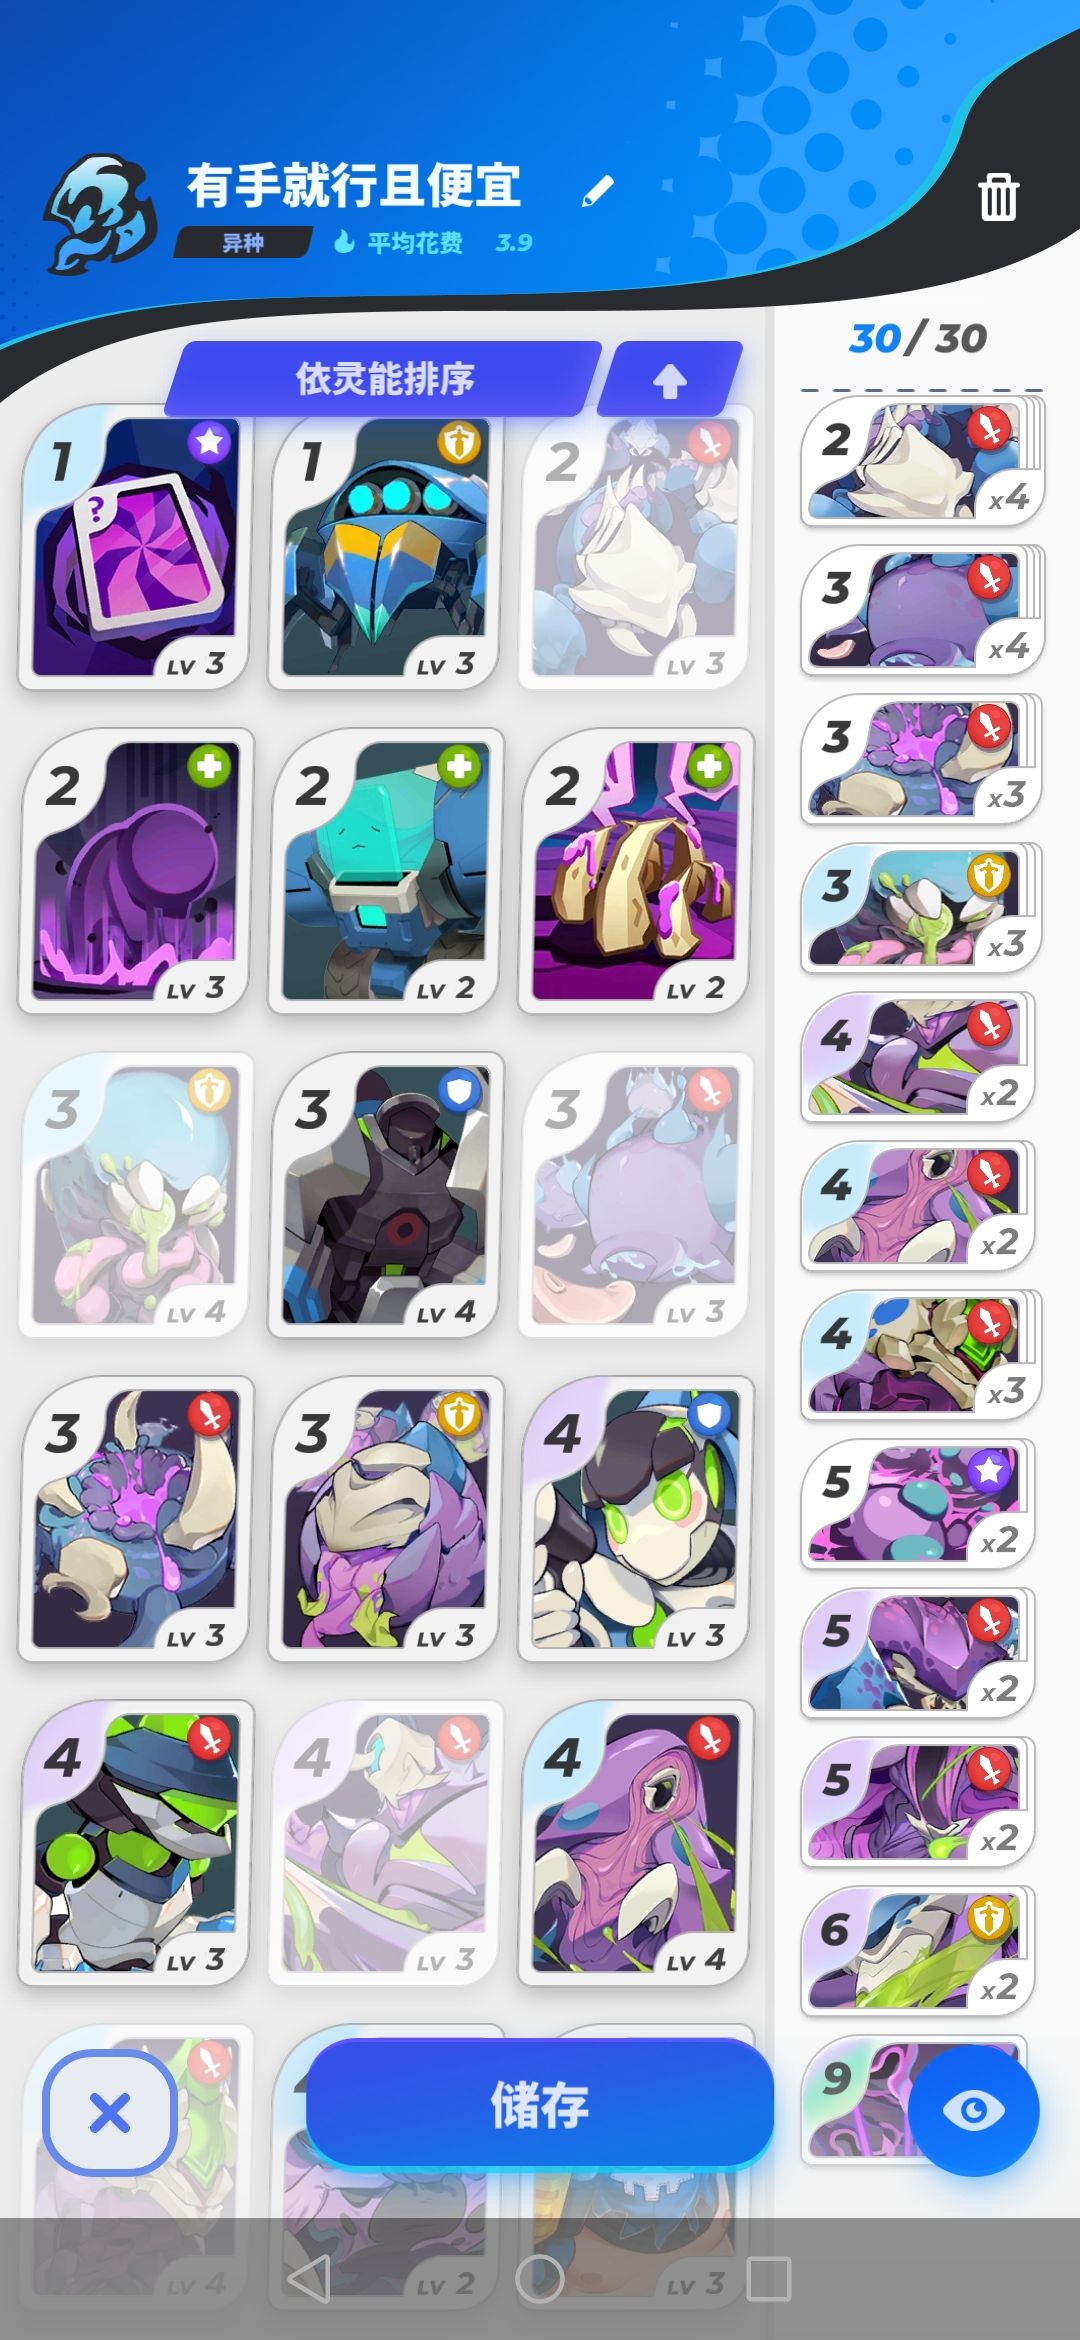Toggle the eye visibility button

point(973,2110)
